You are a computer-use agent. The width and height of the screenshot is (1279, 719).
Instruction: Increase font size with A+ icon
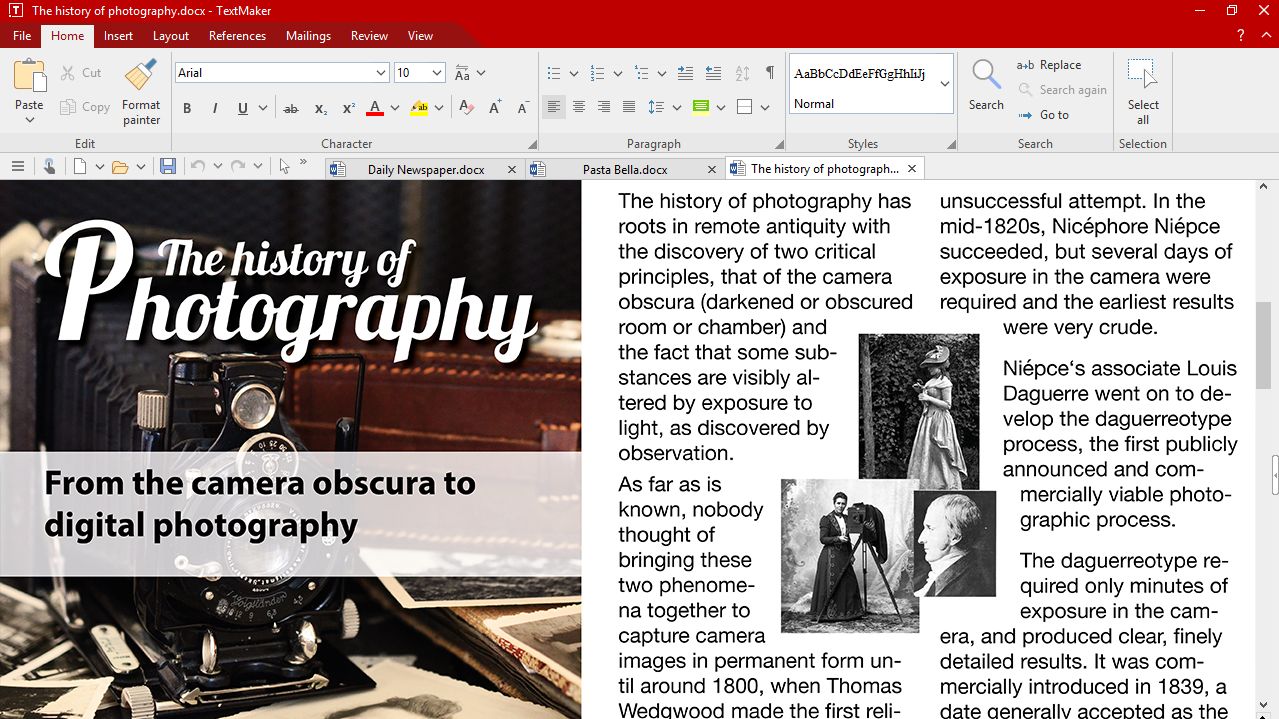[495, 108]
